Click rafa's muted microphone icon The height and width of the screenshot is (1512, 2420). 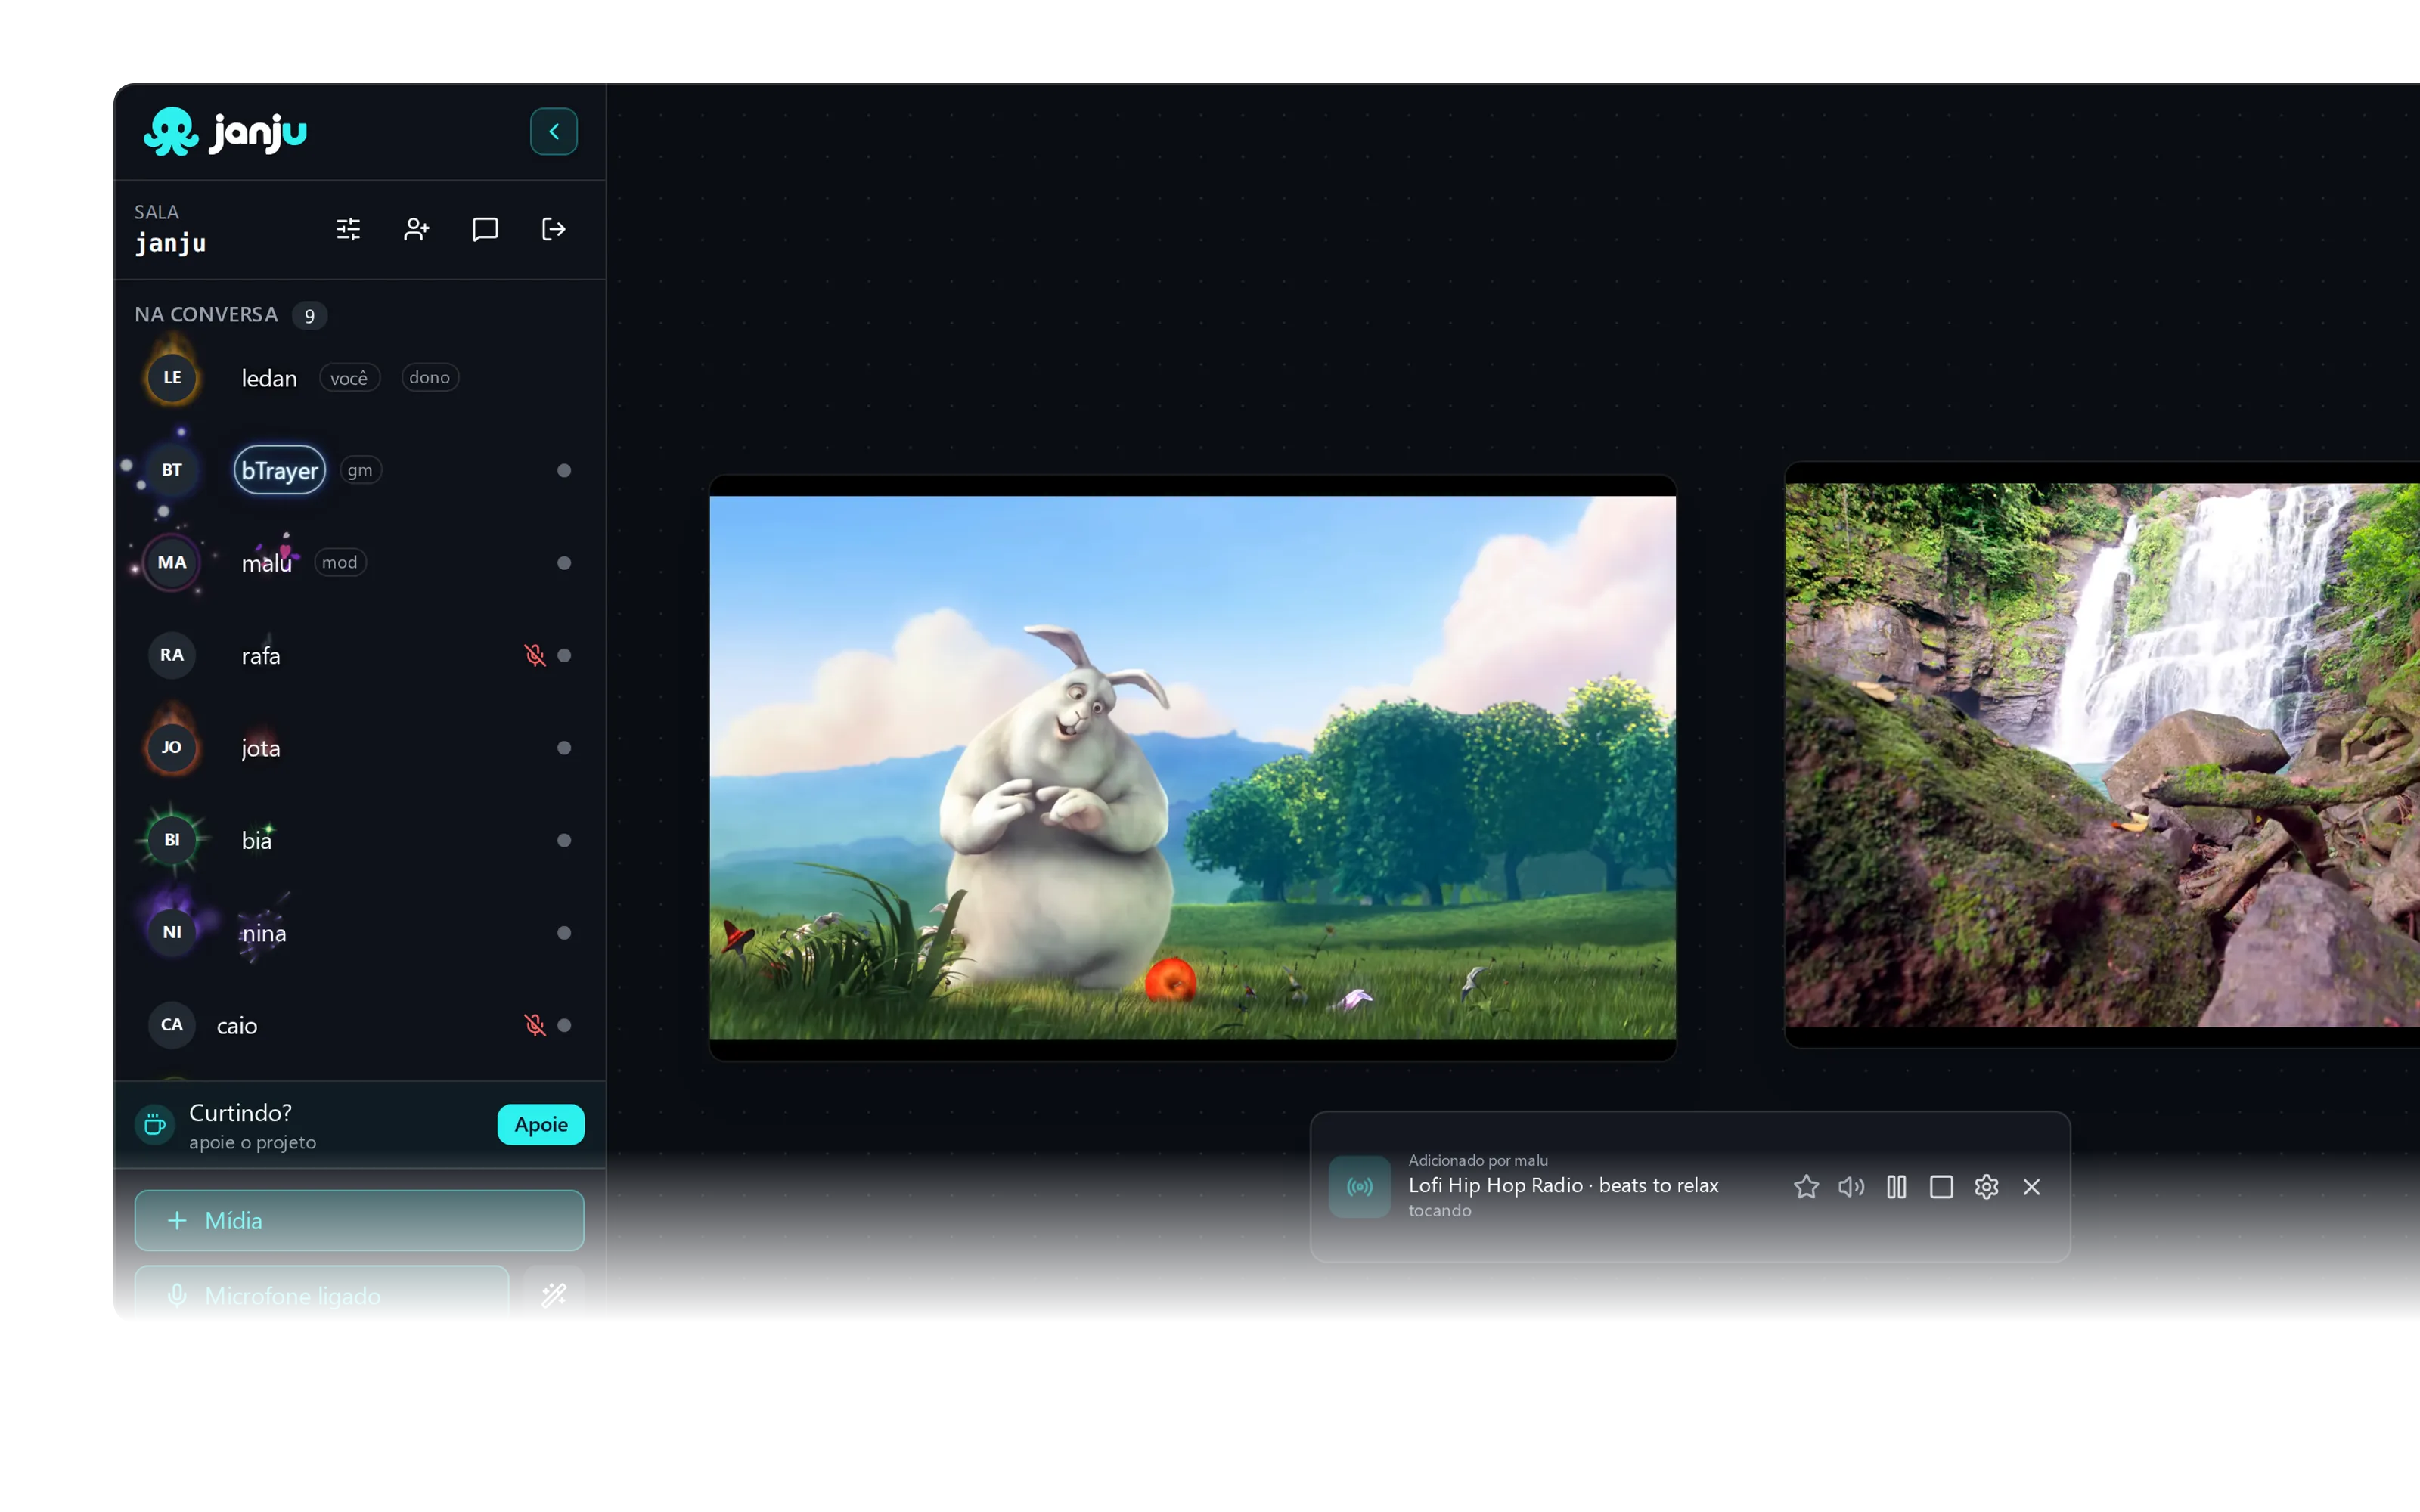pos(535,655)
